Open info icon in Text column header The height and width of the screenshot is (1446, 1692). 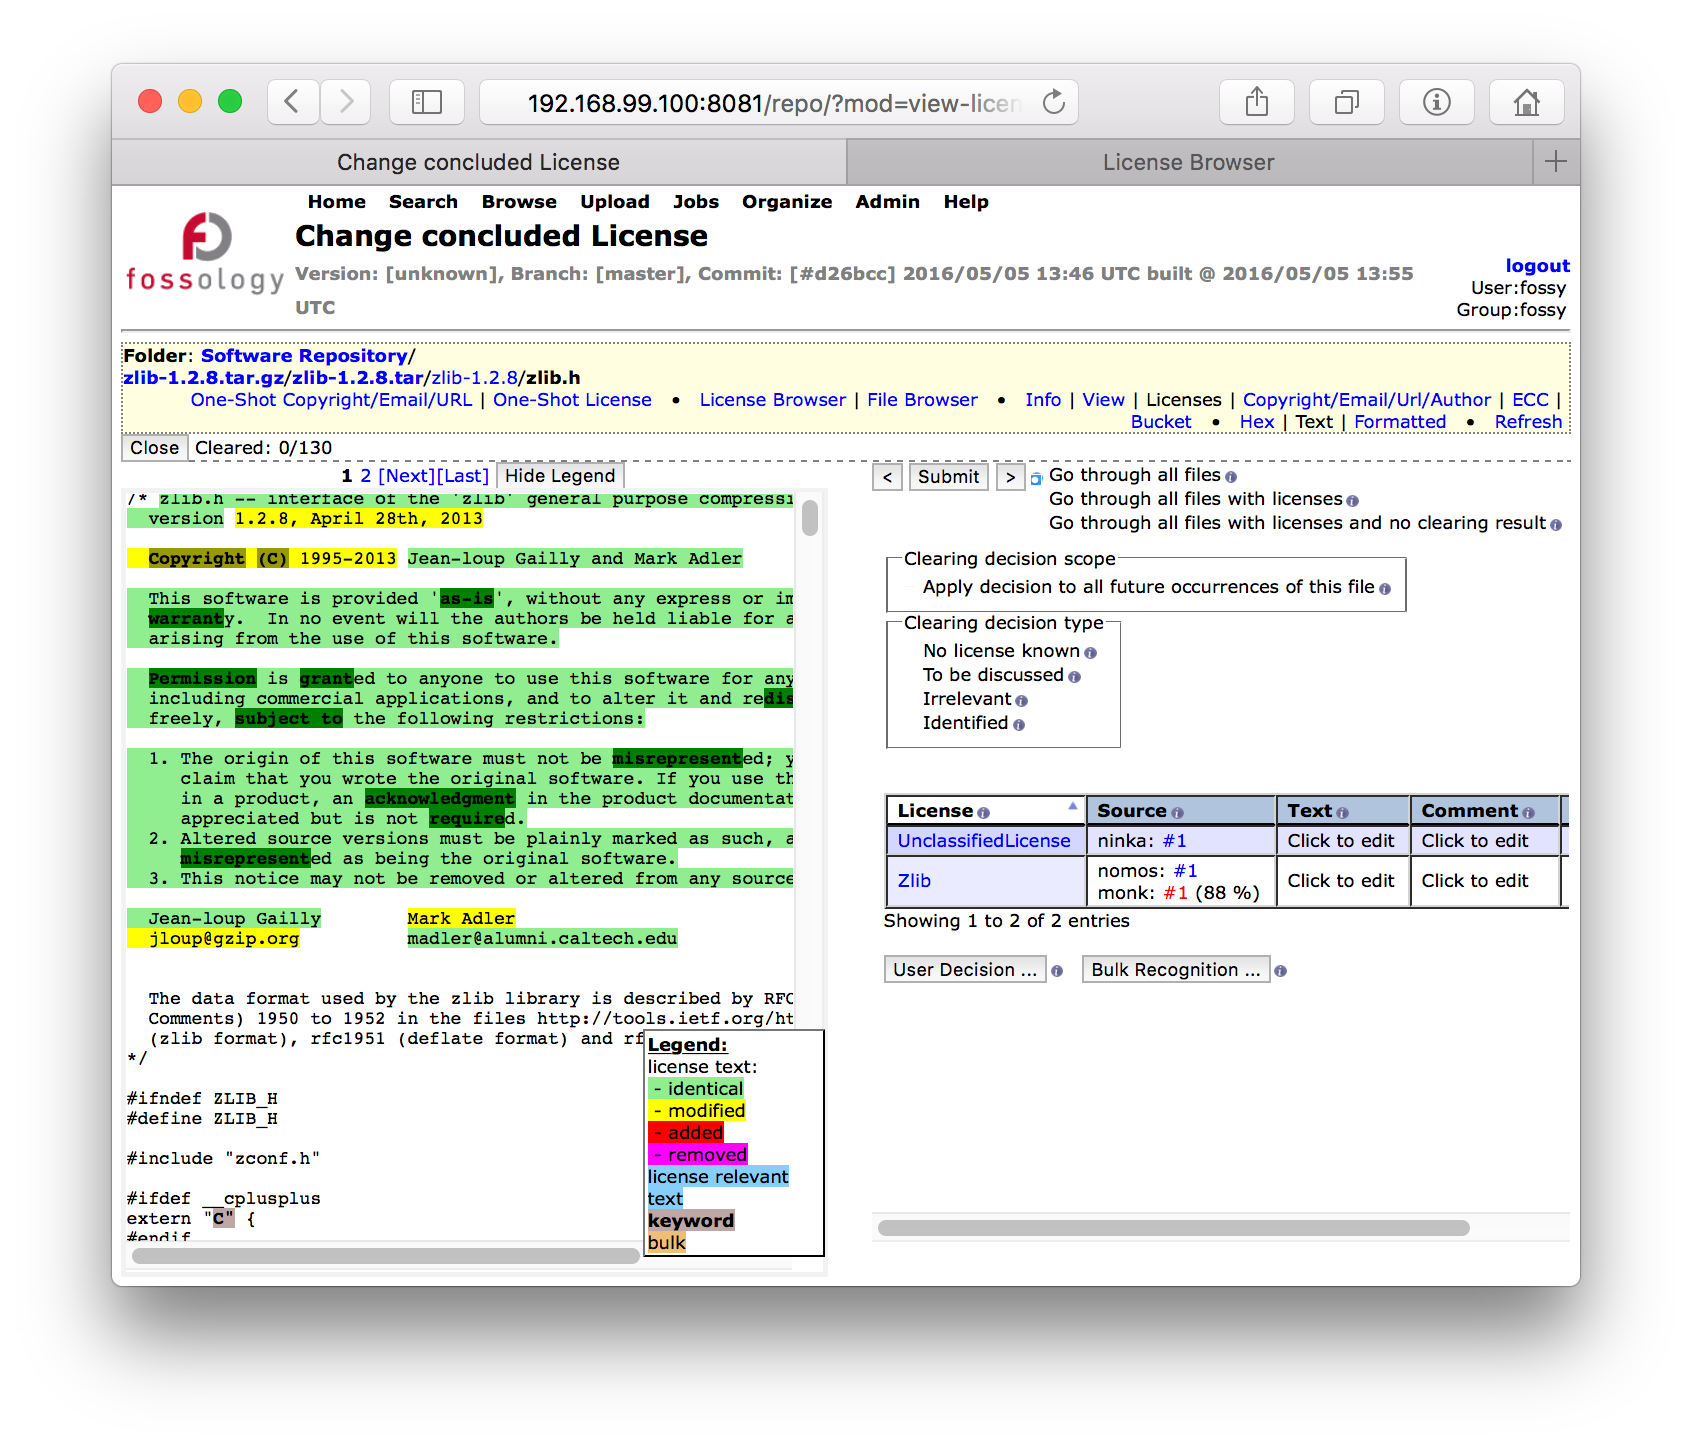tap(1343, 814)
